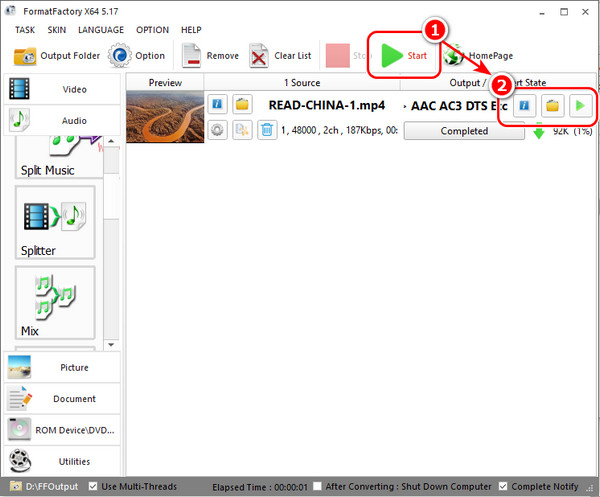This screenshot has width=600, height=497.
Task: Select the READ-CHINA-1.mp4 file name
Action: (x=327, y=105)
